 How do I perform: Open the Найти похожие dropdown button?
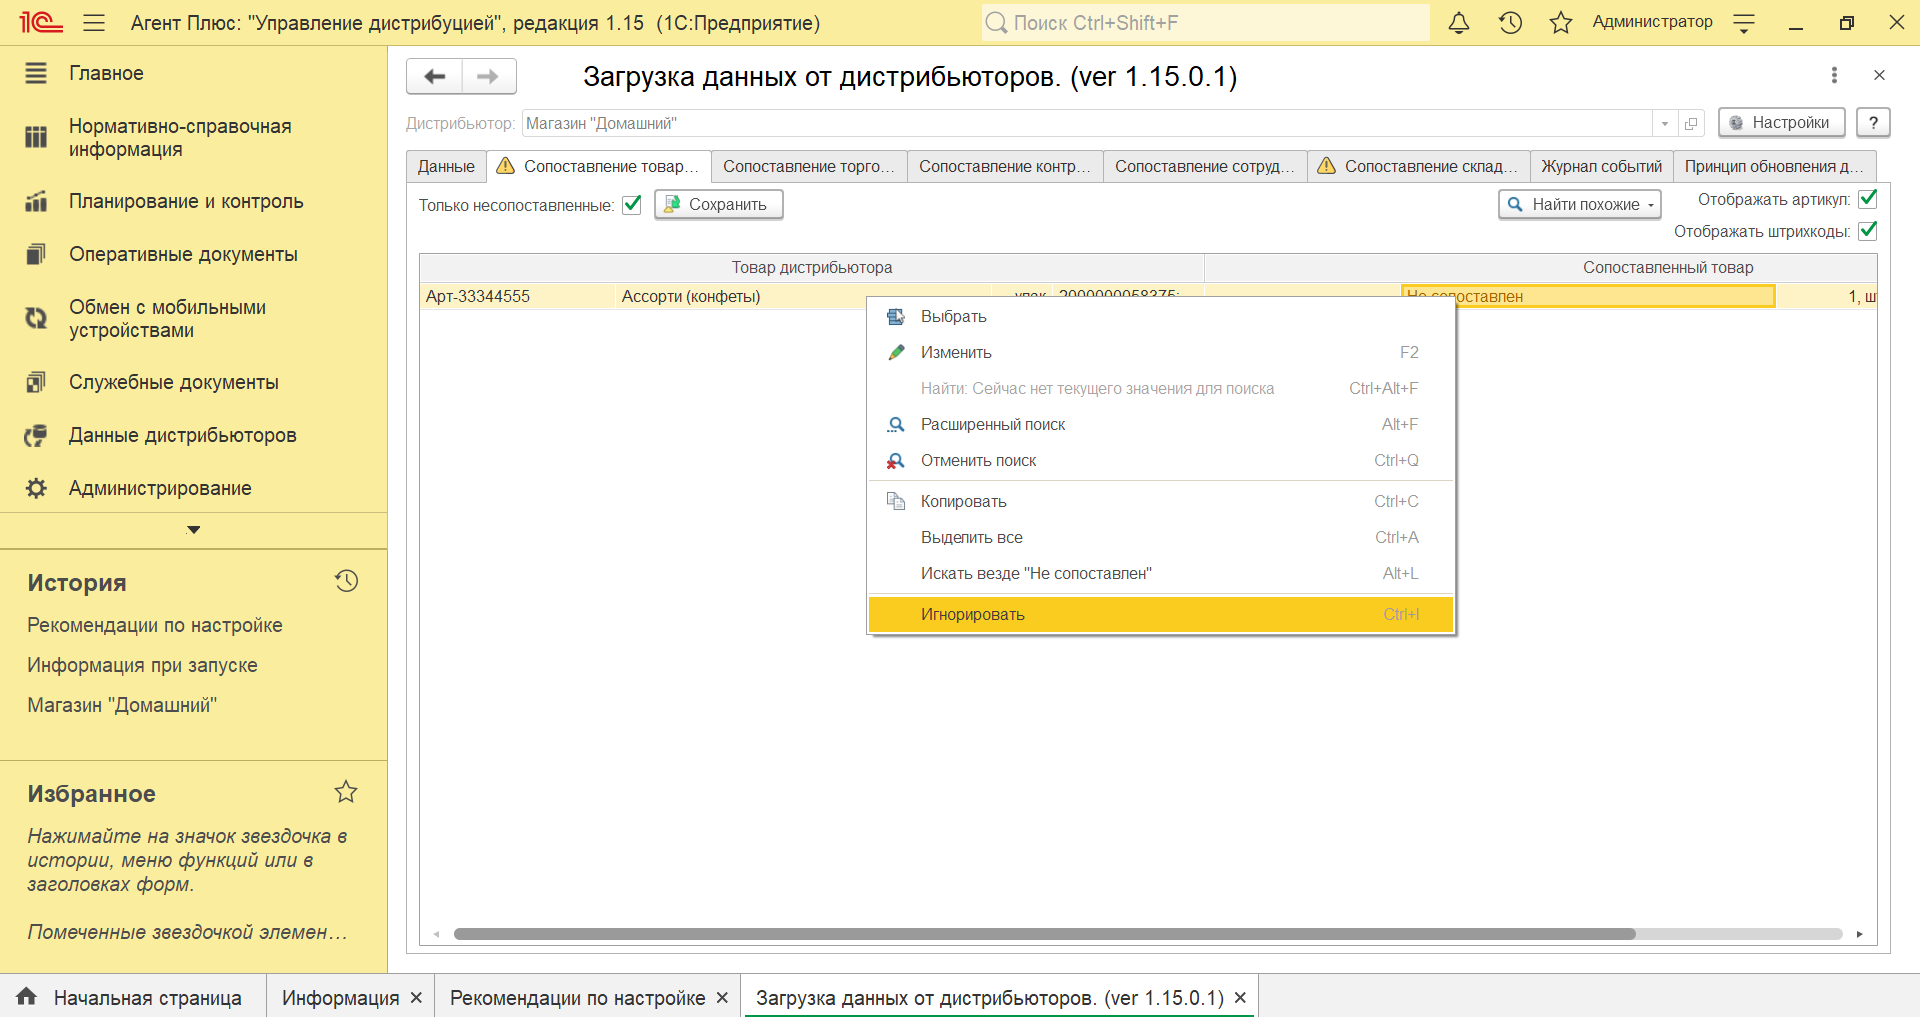pyautogui.click(x=1579, y=204)
